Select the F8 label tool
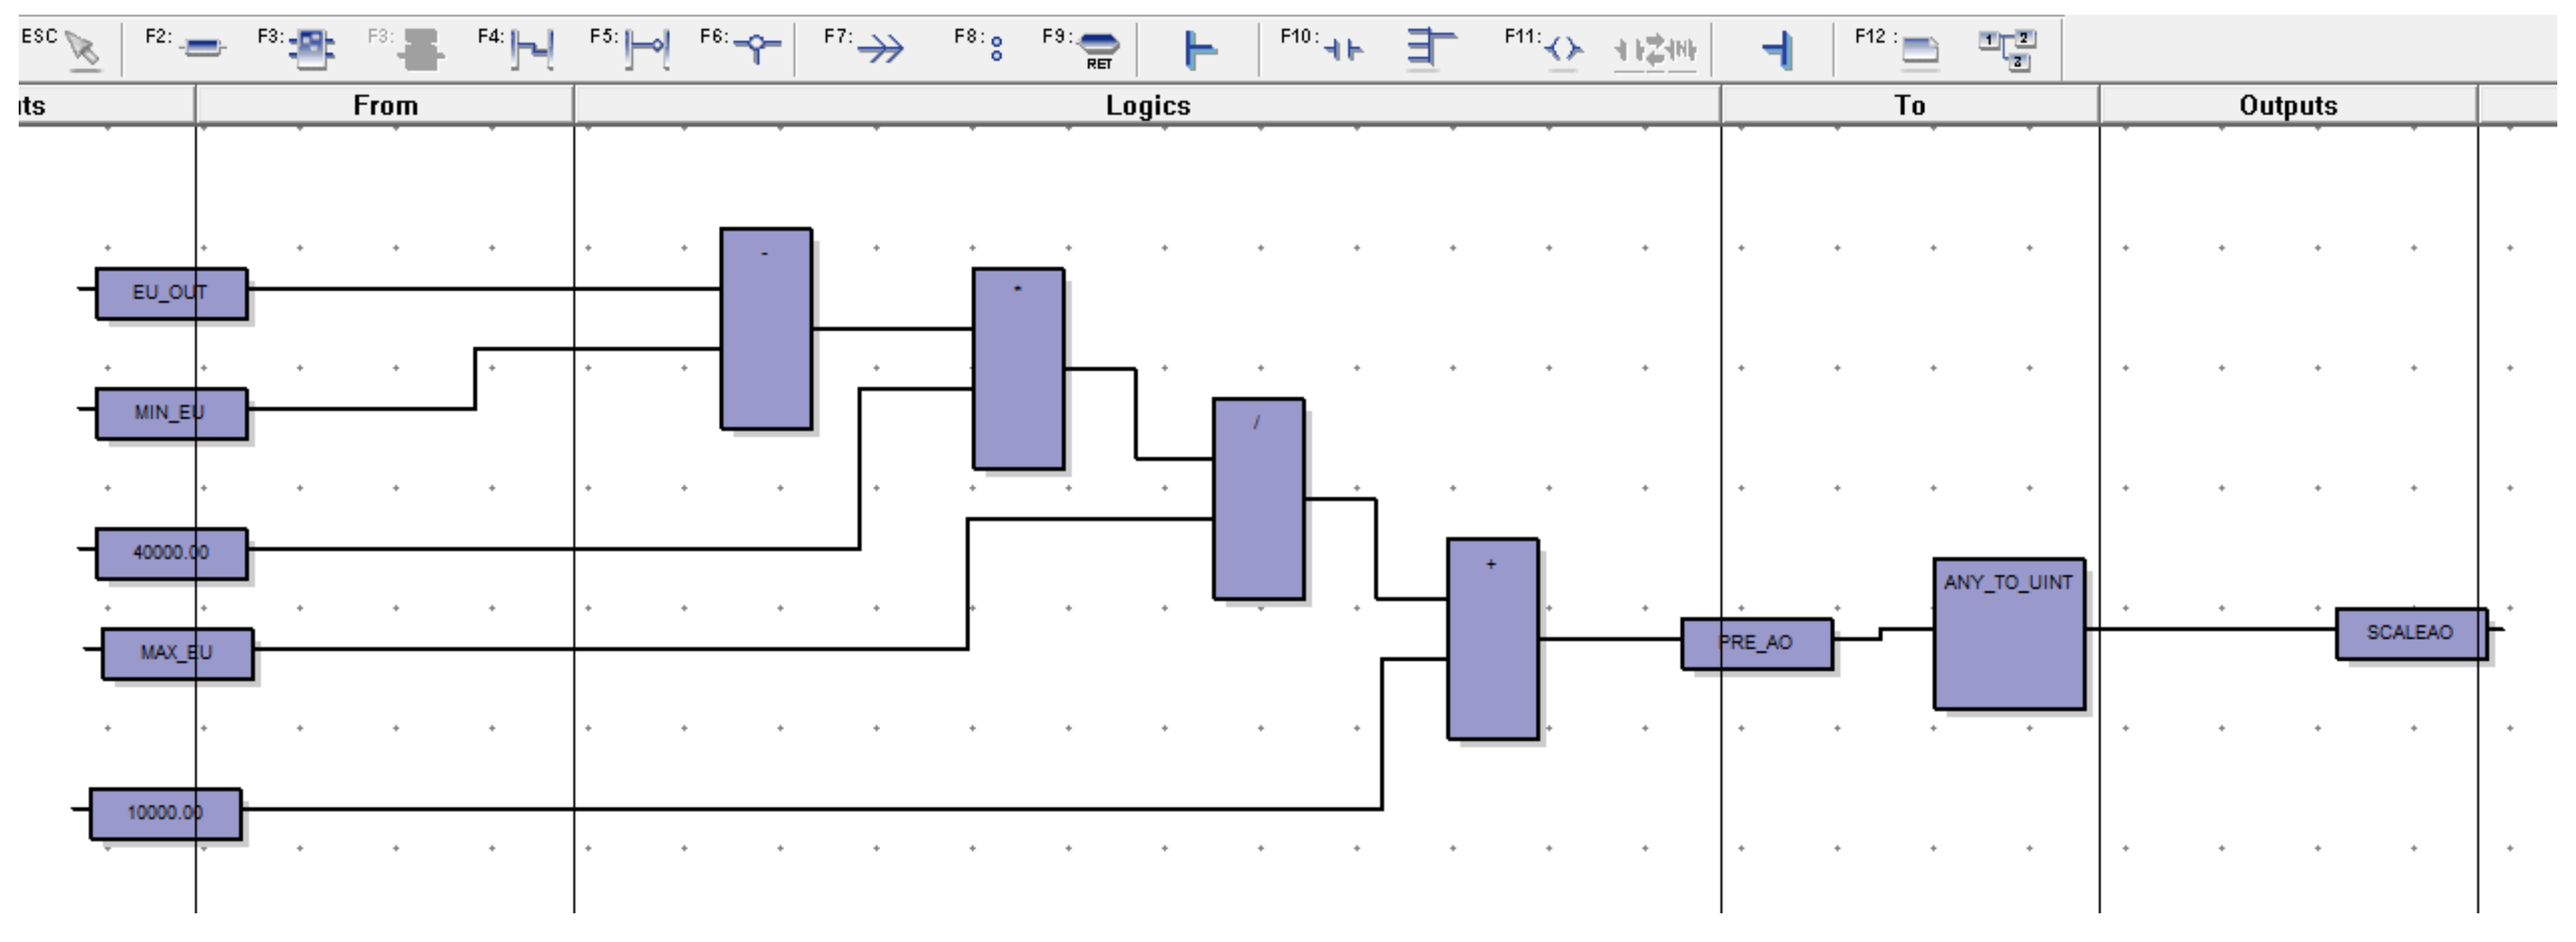Screen dimensions: 2576x942 pyautogui.click(x=995, y=48)
